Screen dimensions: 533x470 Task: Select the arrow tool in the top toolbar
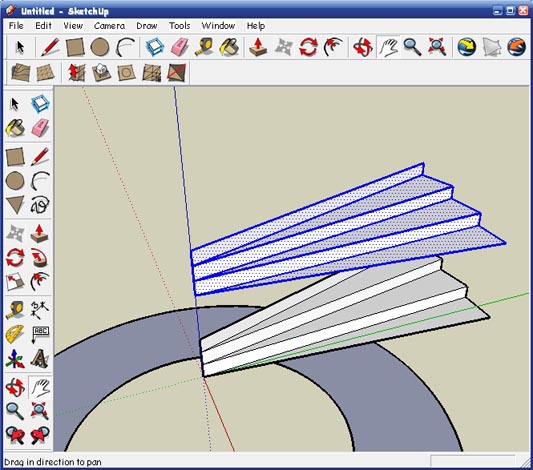20,47
